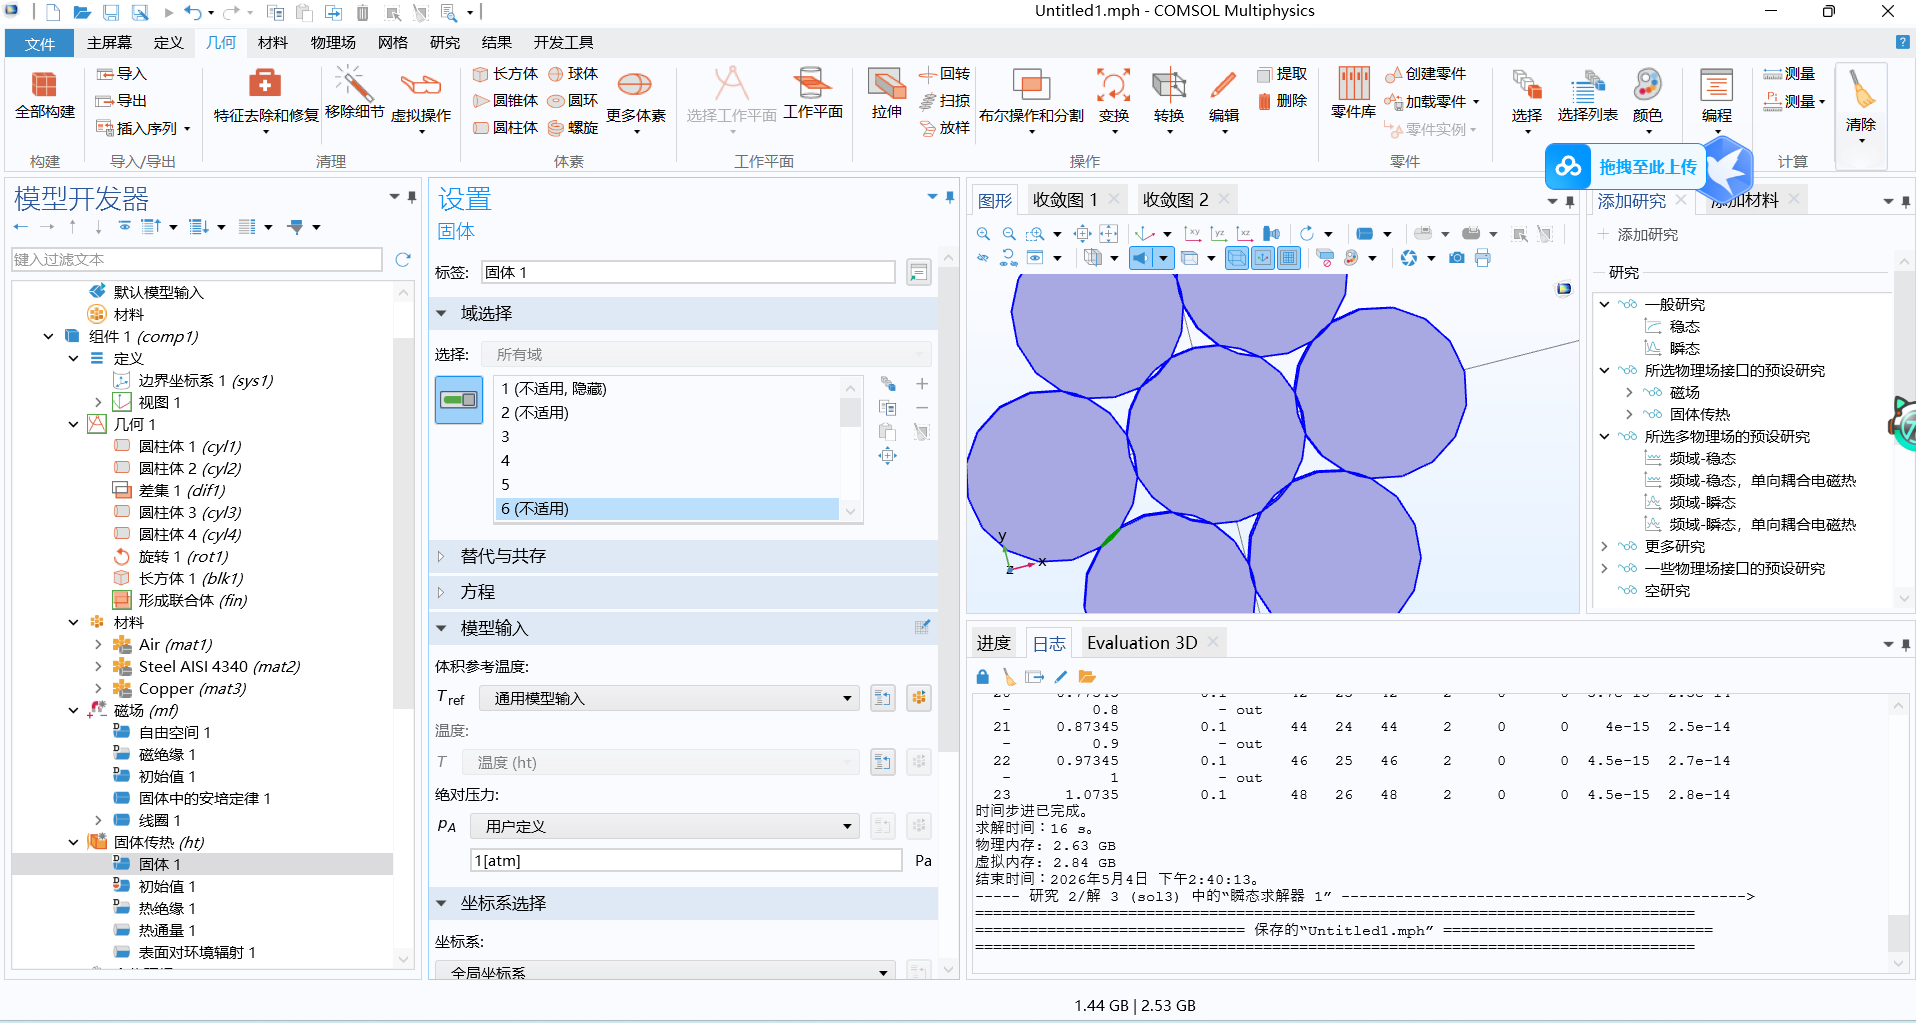Click the log window vertical scrollbar thumb
1916x1023 pixels.
pyautogui.click(x=1898, y=933)
